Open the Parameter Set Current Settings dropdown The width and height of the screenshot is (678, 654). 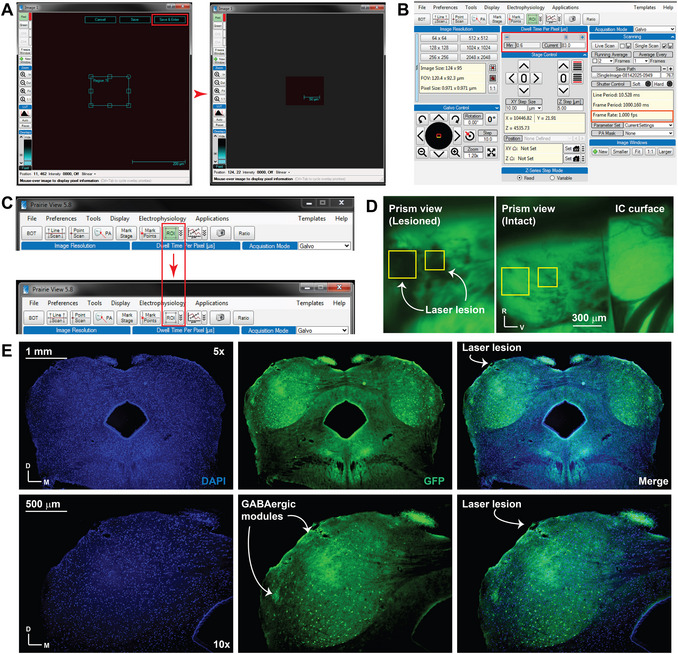648,125
